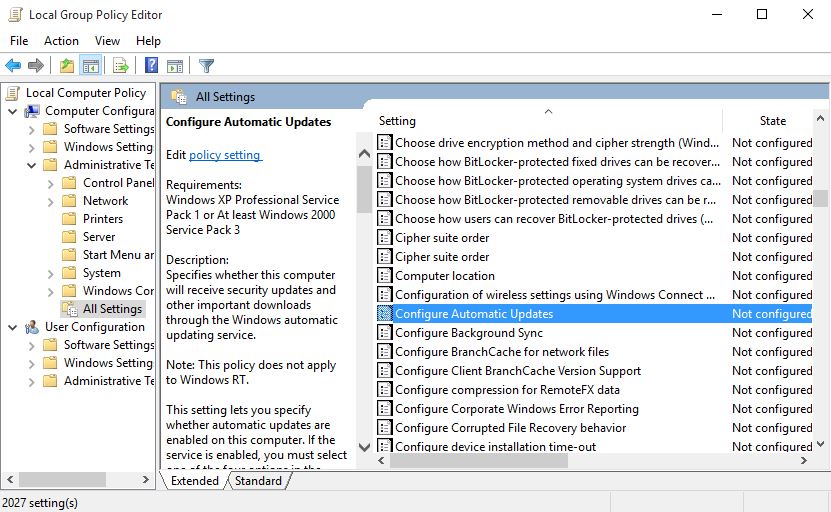
Task: Click the blue Help toolbar icon
Action: (x=151, y=66)
